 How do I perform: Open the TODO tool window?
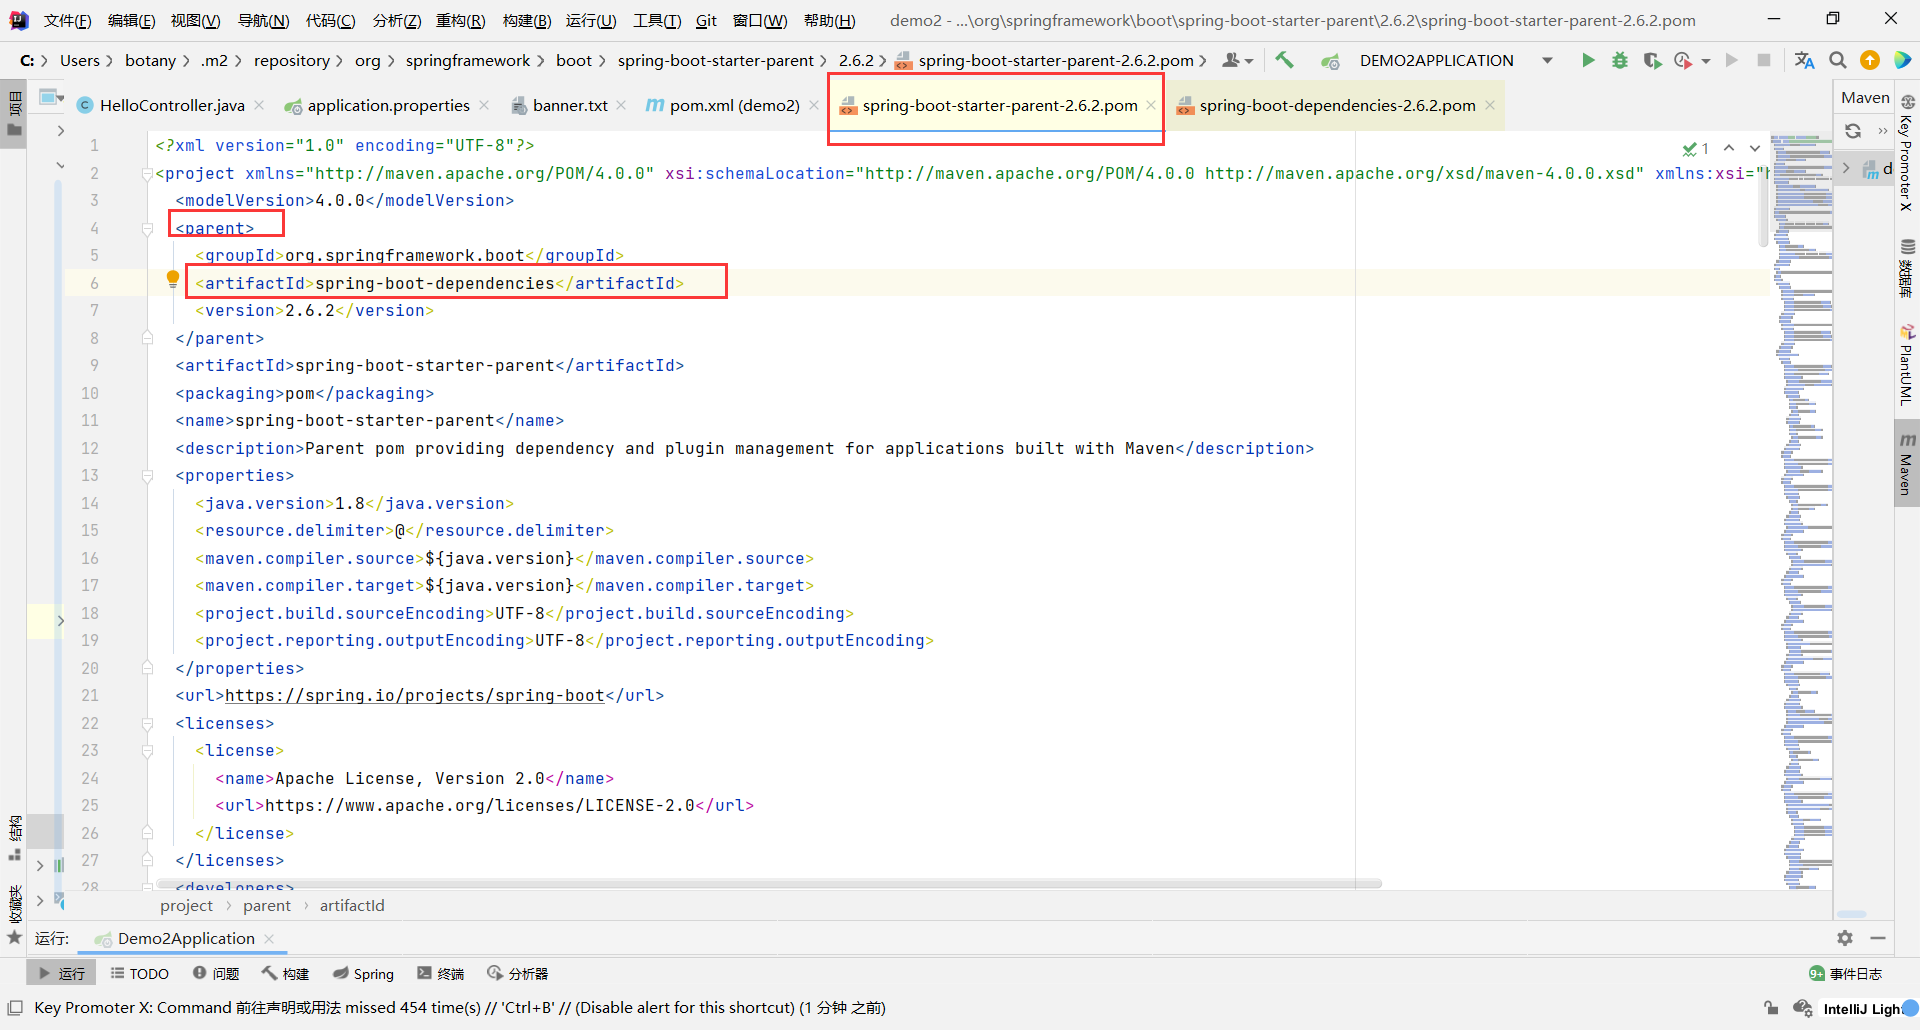pos(139,973)
